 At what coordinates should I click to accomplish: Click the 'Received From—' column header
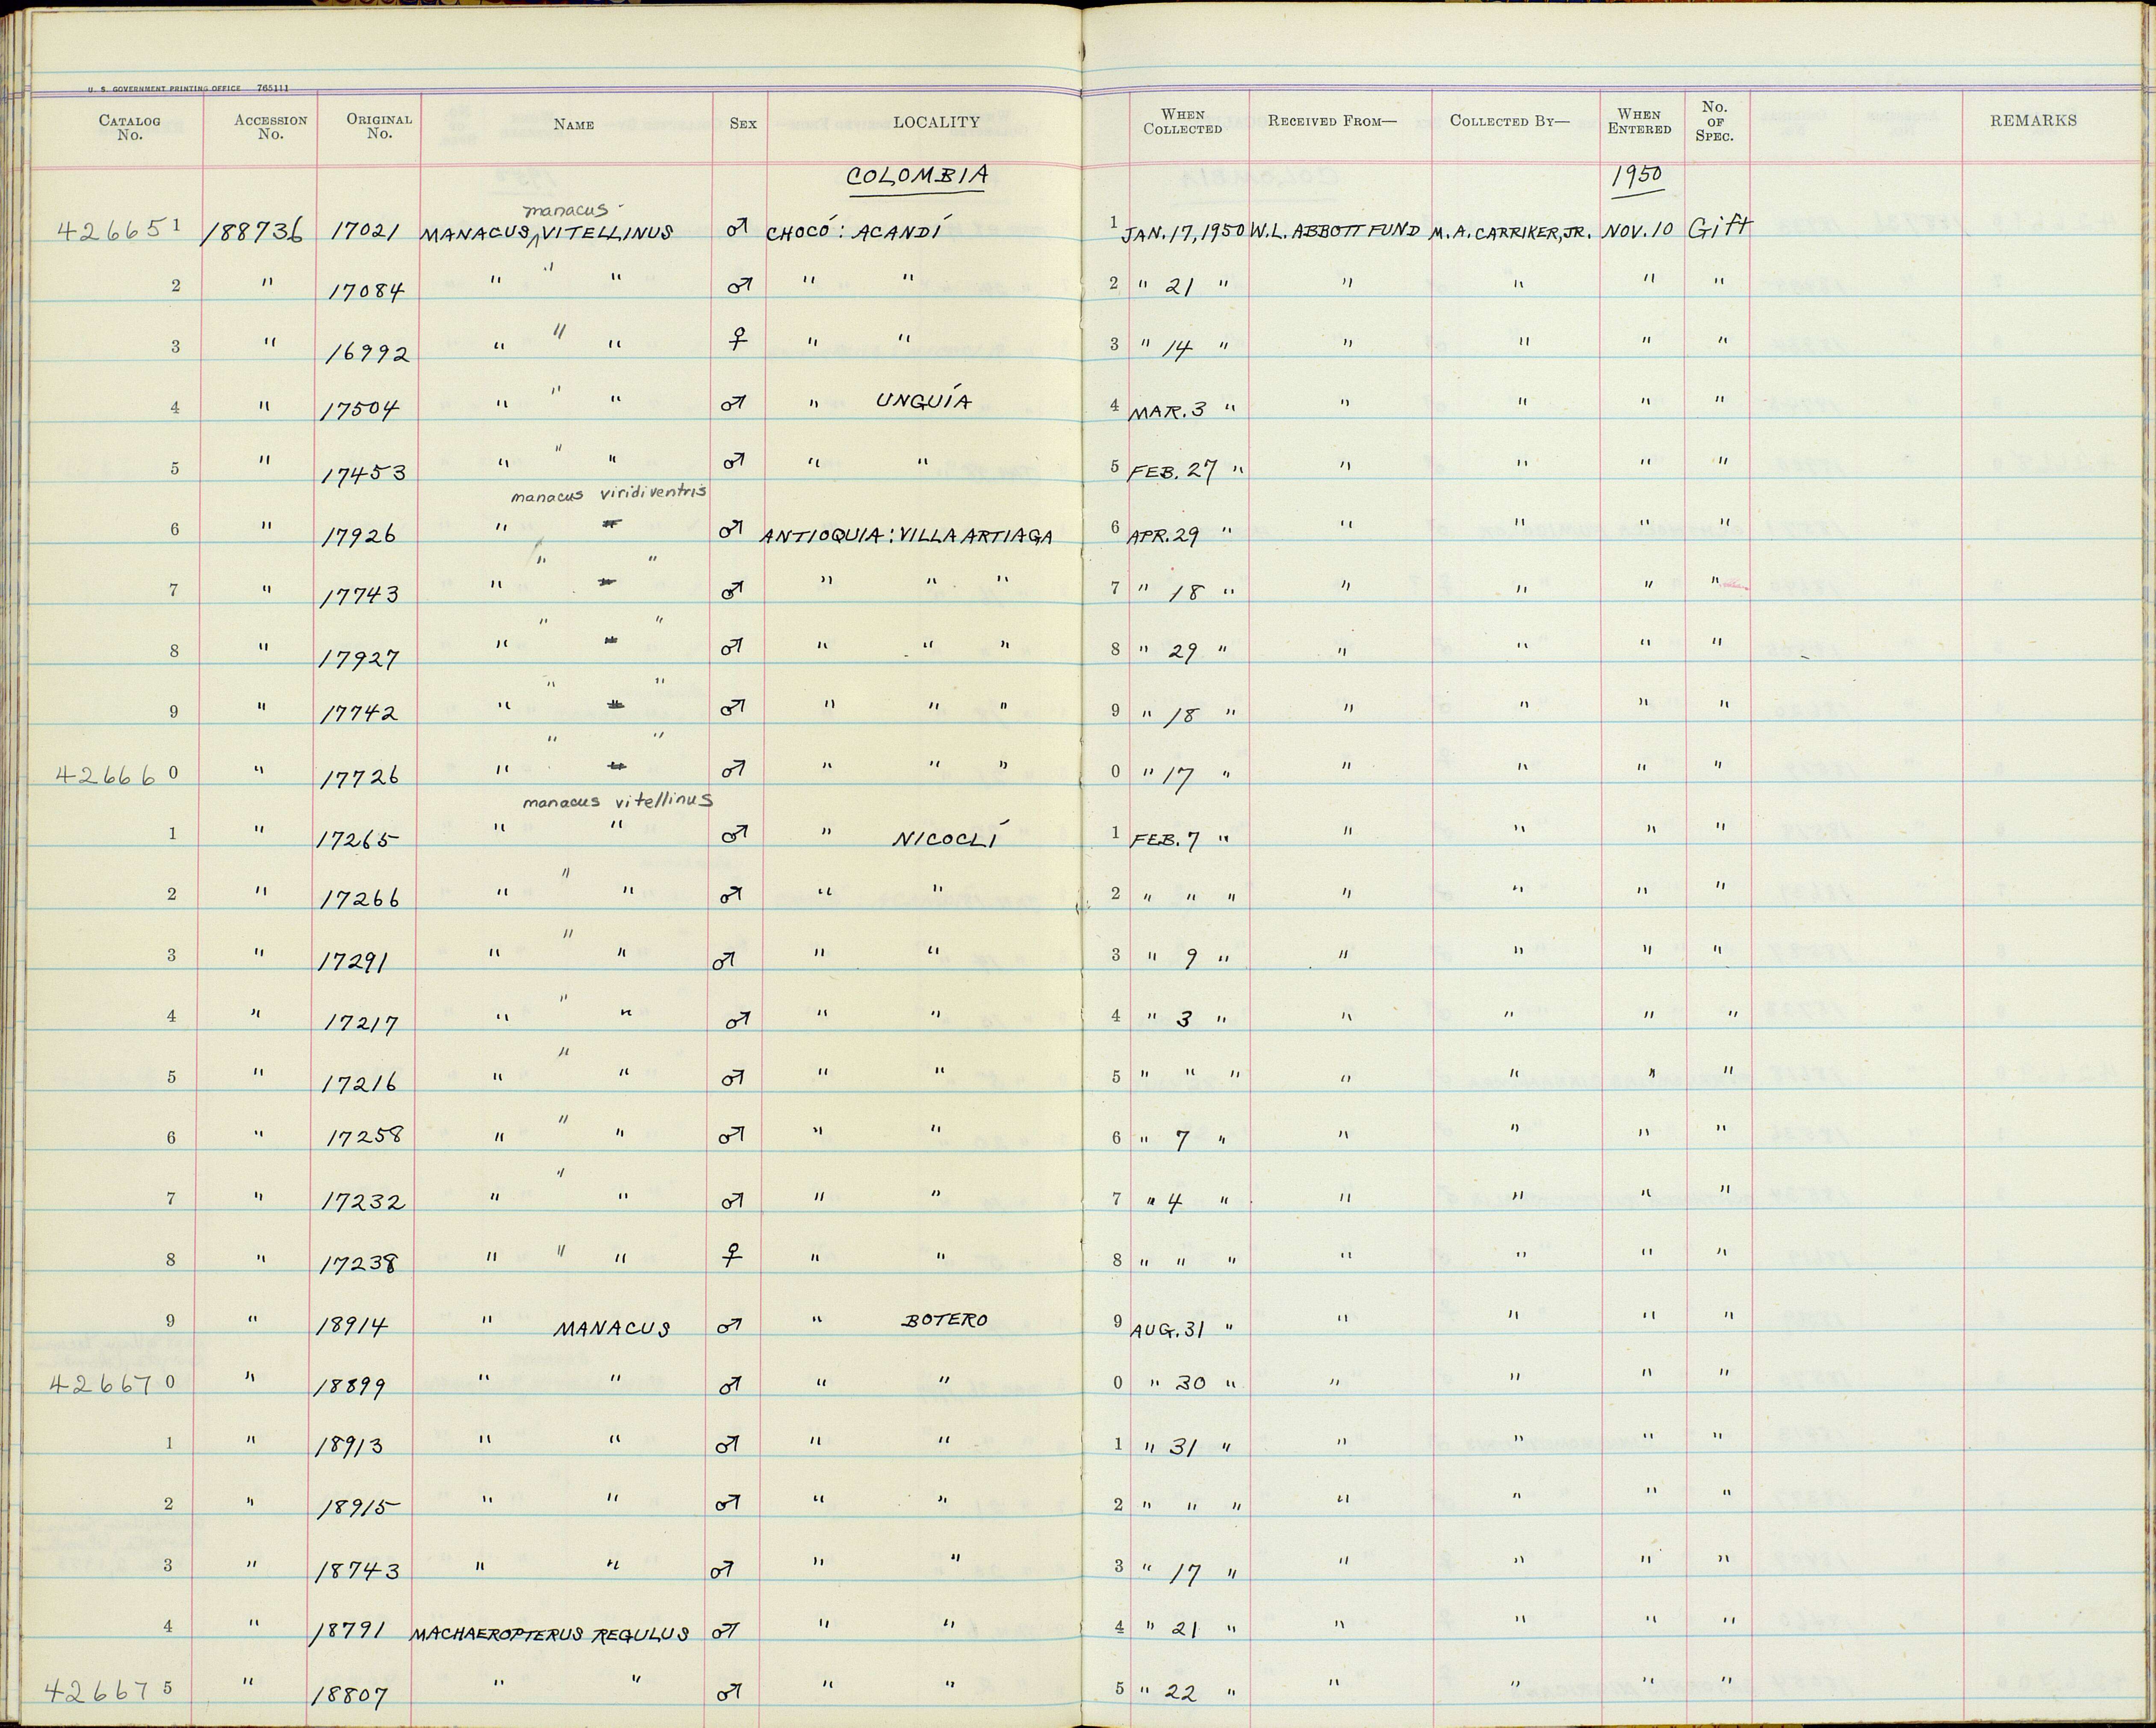pyautogui.click(x=1332, y=121)
